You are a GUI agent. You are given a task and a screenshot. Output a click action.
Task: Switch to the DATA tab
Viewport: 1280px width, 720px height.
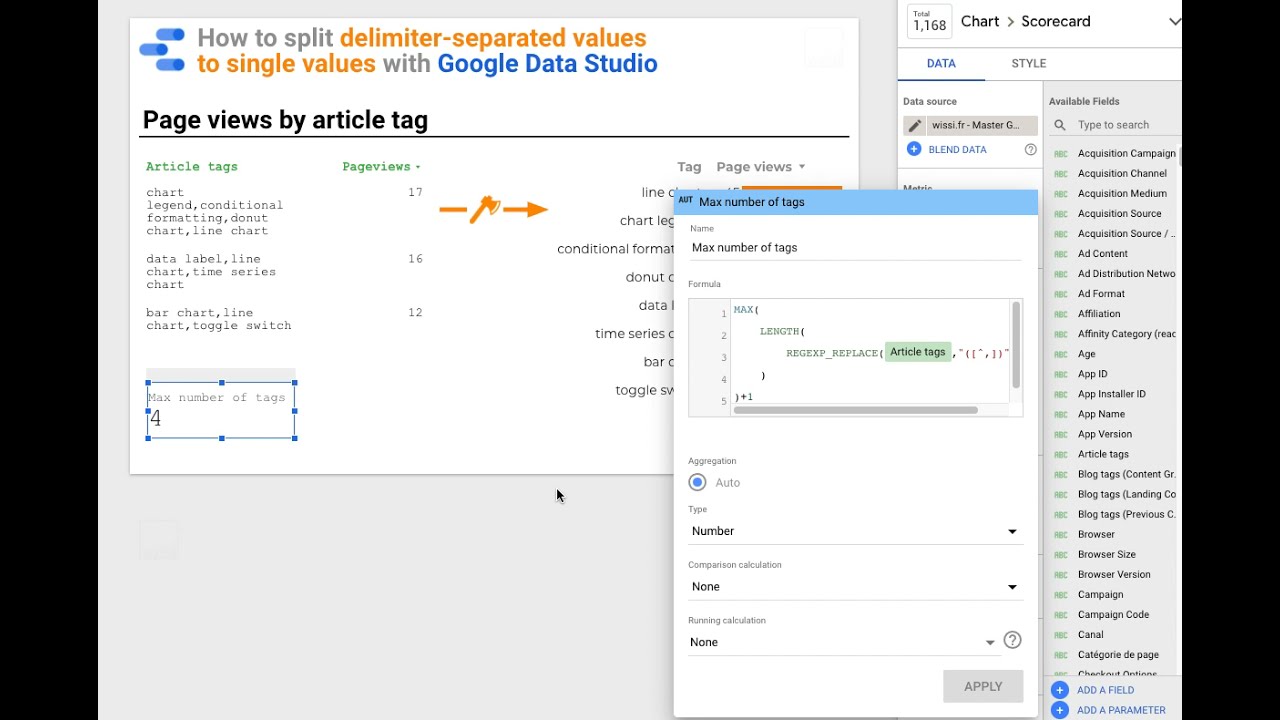(941, 63)
